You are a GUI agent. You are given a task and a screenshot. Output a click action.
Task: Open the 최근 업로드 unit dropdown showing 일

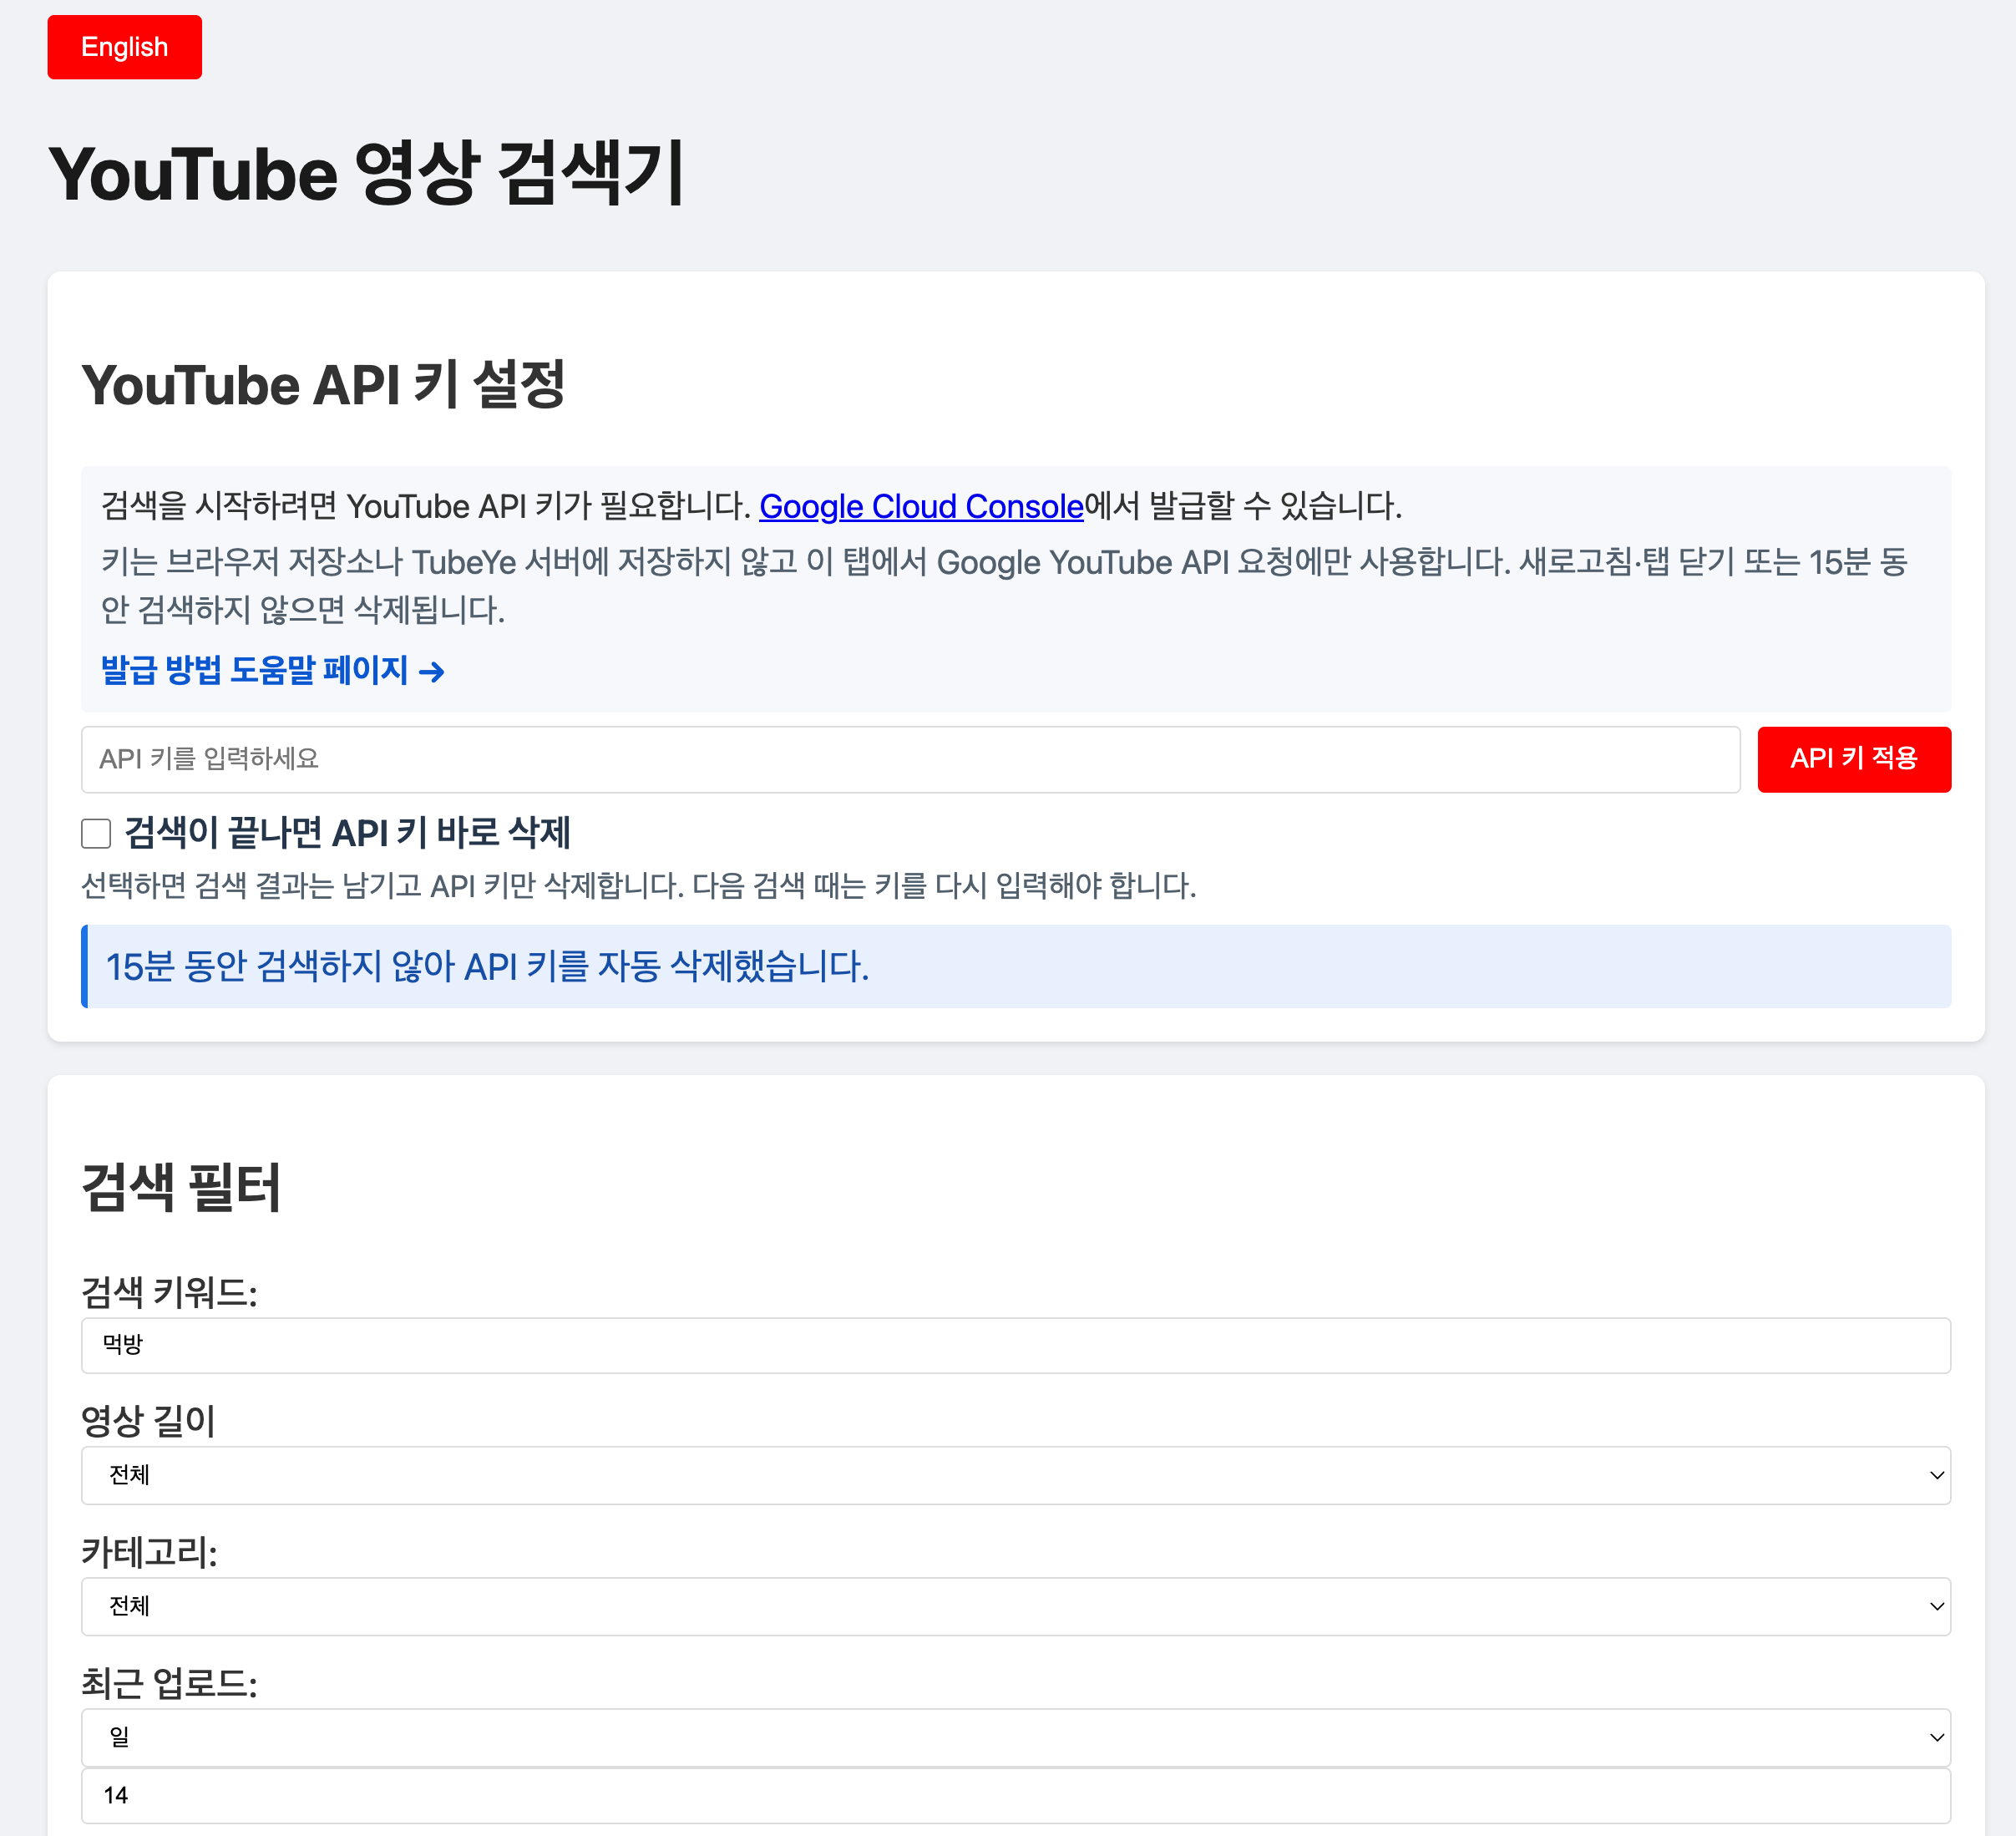click(x=1015, y=1737)
